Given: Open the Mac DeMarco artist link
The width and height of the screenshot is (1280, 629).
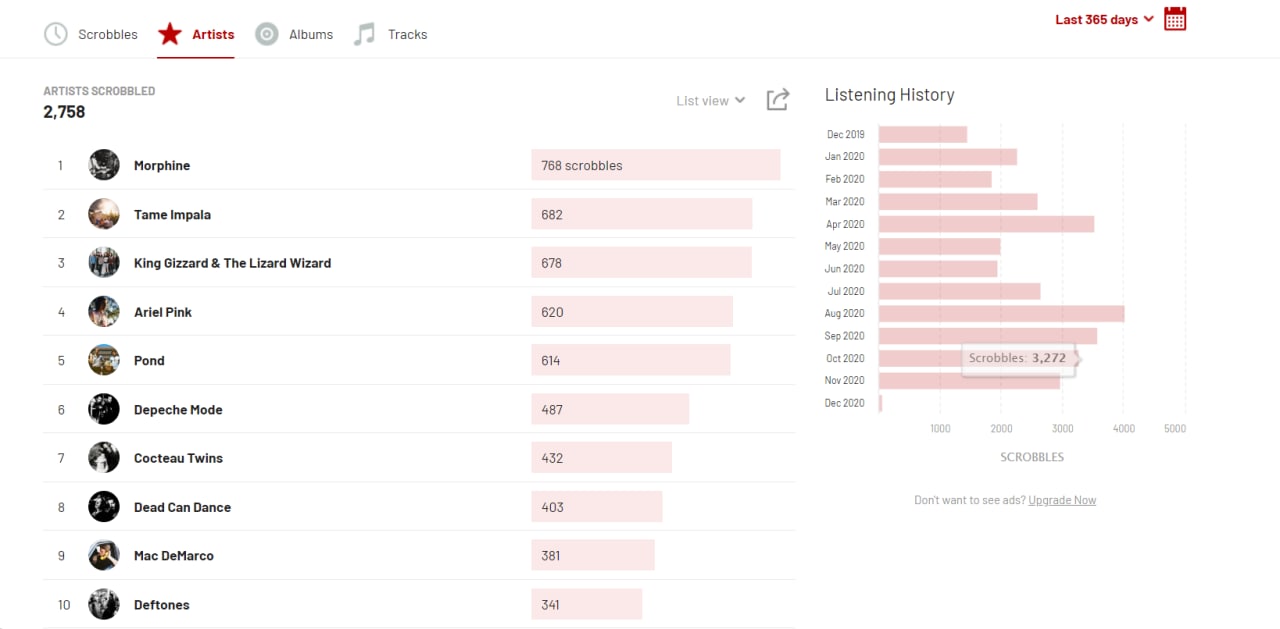Looking at the screenshot, I should click(x=174, y=556).
